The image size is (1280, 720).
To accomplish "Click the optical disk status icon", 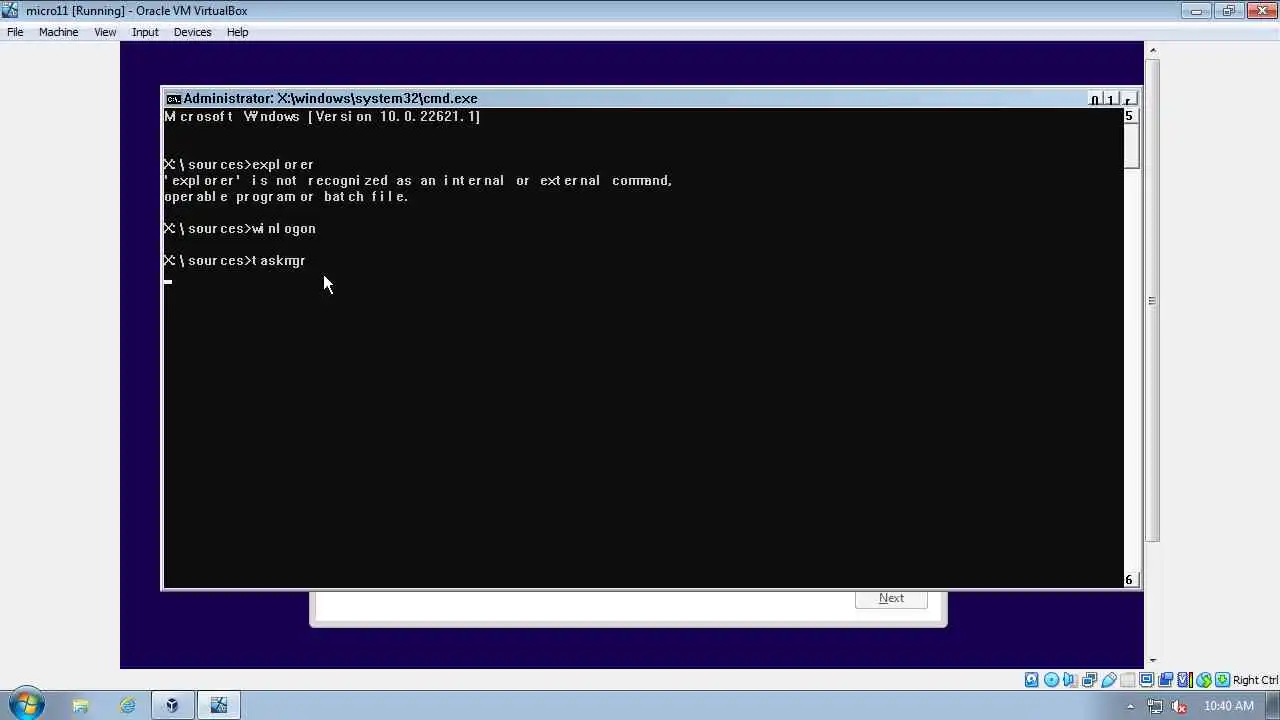I will [1051, 680].
